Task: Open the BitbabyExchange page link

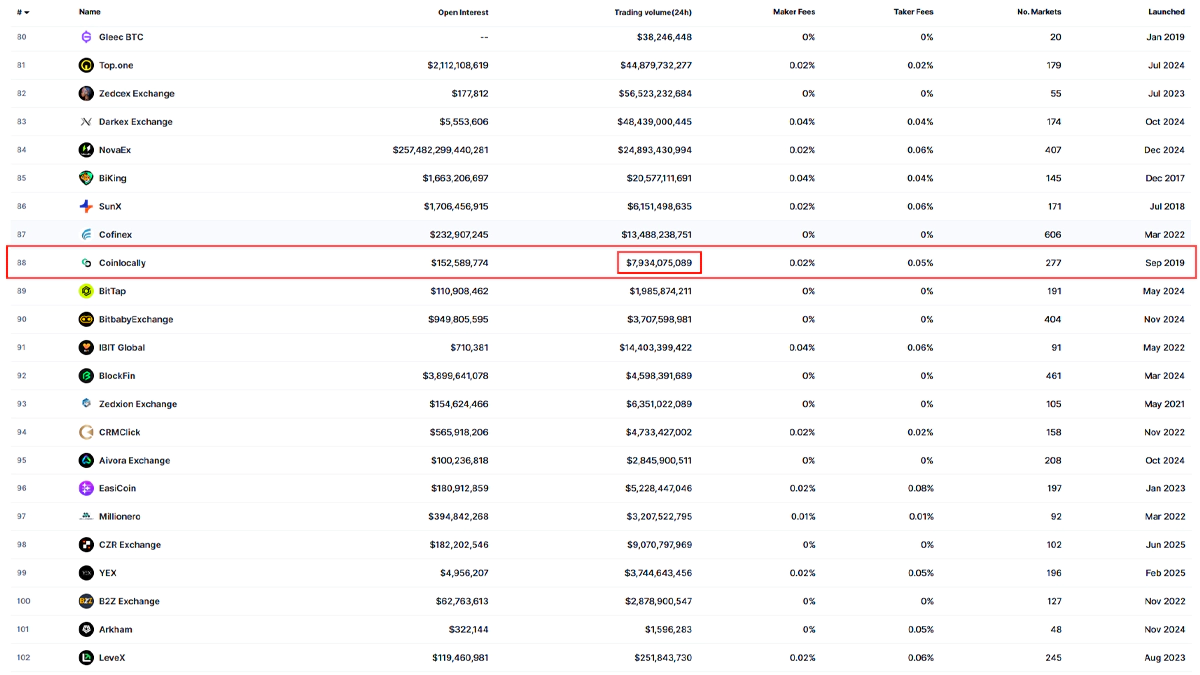Action: (136, 319)
